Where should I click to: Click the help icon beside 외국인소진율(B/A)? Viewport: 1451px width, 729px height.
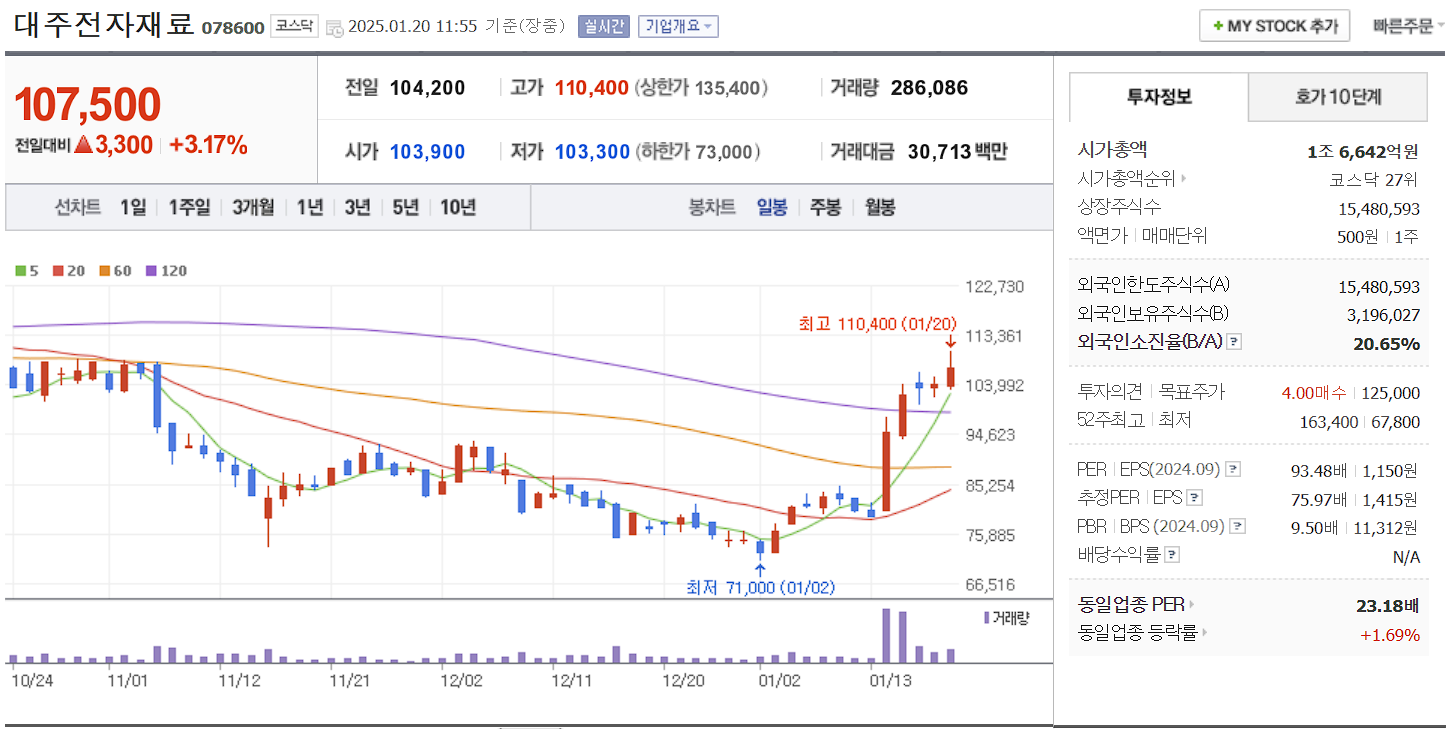coord(1234,343)
